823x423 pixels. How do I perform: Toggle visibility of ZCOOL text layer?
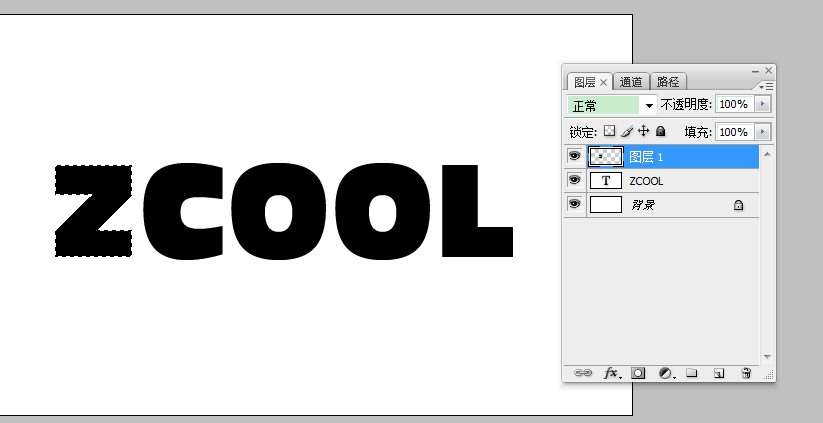pos(575,180)
